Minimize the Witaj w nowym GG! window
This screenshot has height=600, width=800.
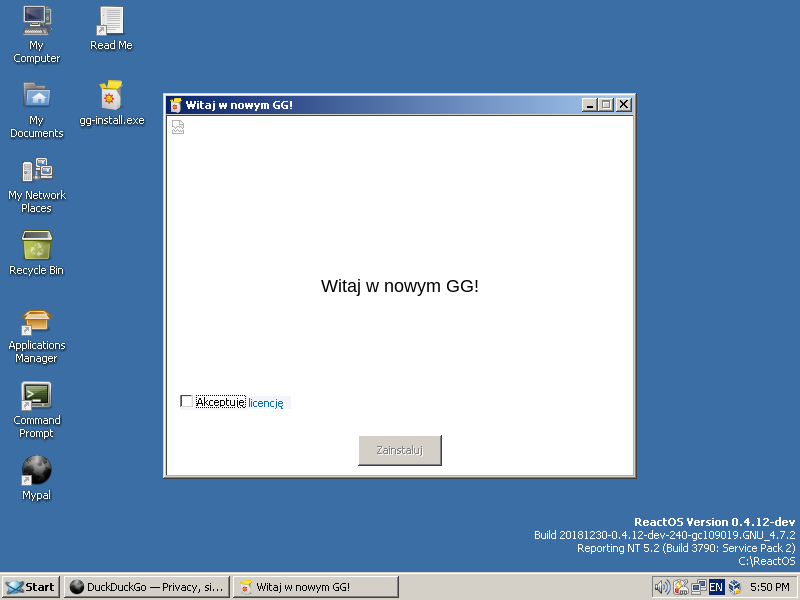589,105
